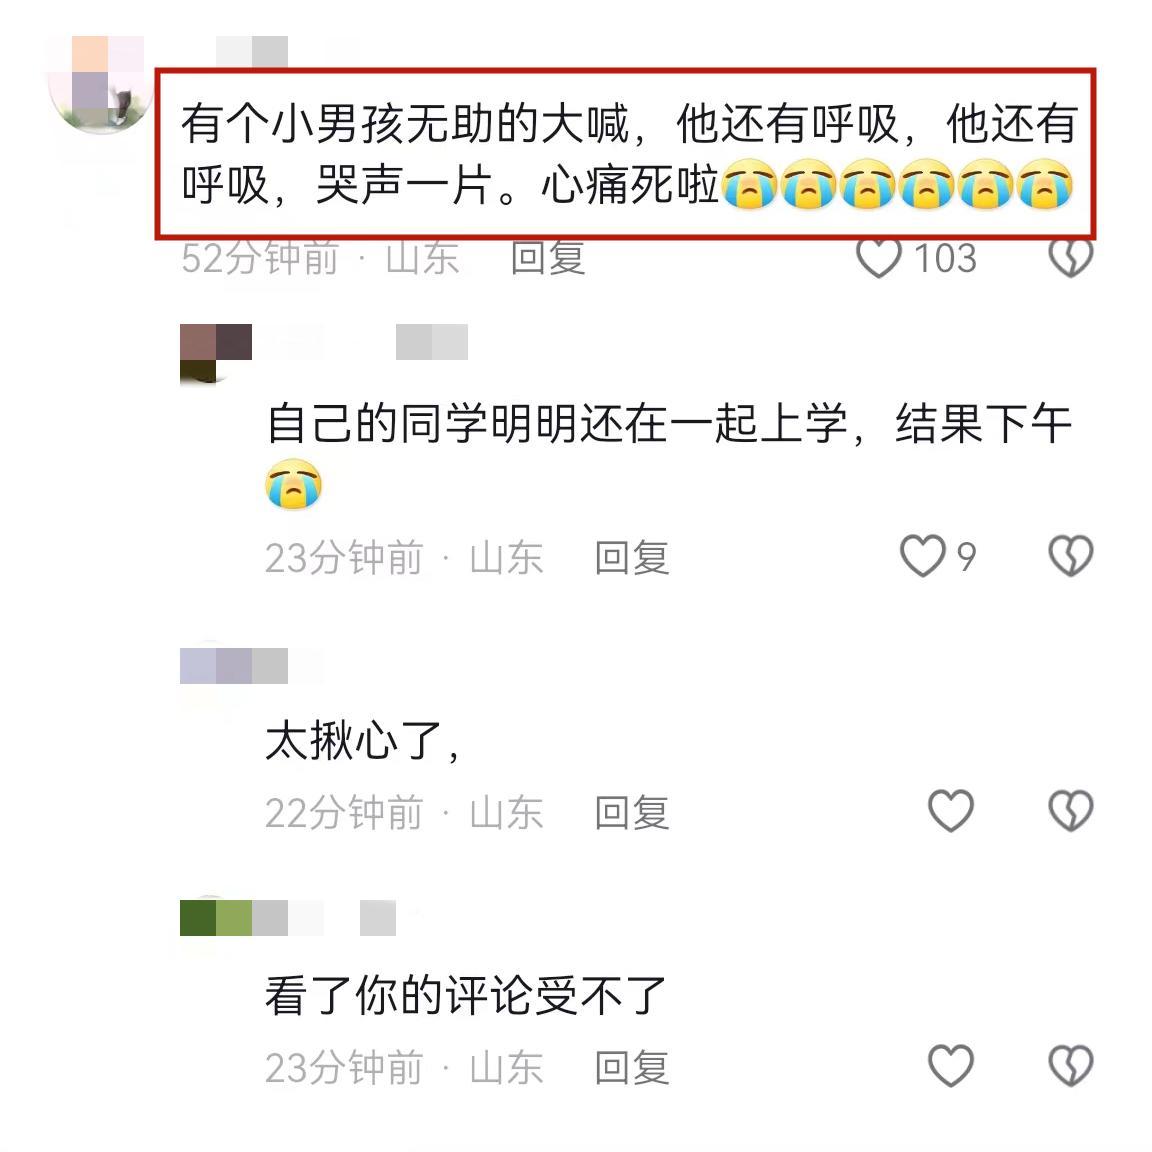1152x1152 pixels.
Task: Like the '太揪心了' comment
Action: (951, 811)
